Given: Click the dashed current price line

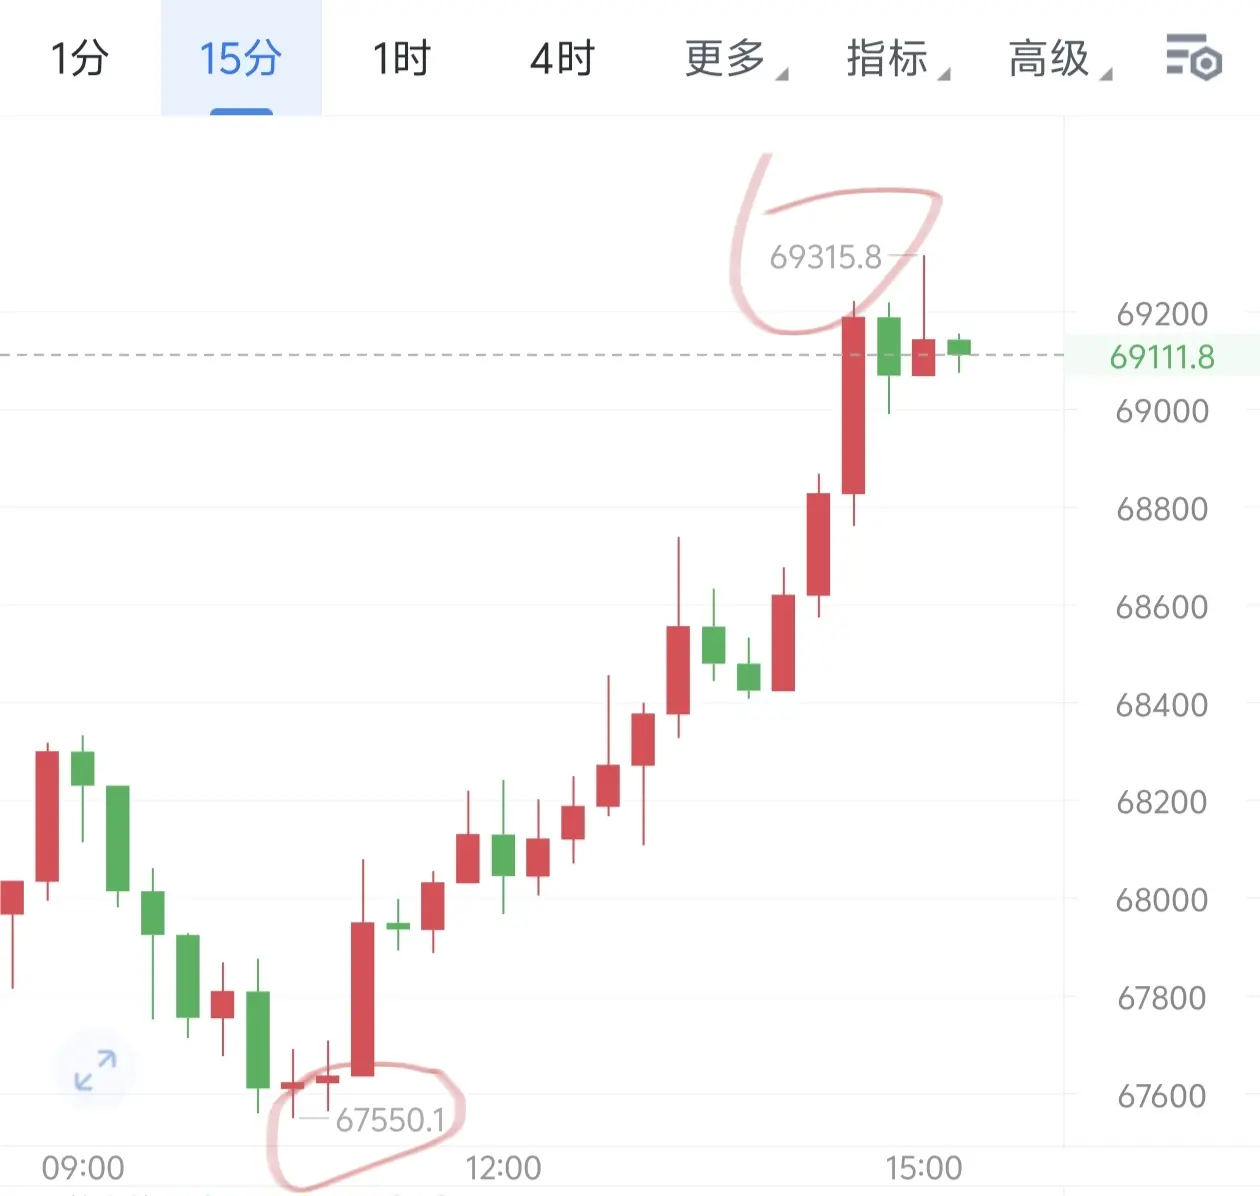Looking at the screenshot, I should pyautogui.click(x=532, y=355).
